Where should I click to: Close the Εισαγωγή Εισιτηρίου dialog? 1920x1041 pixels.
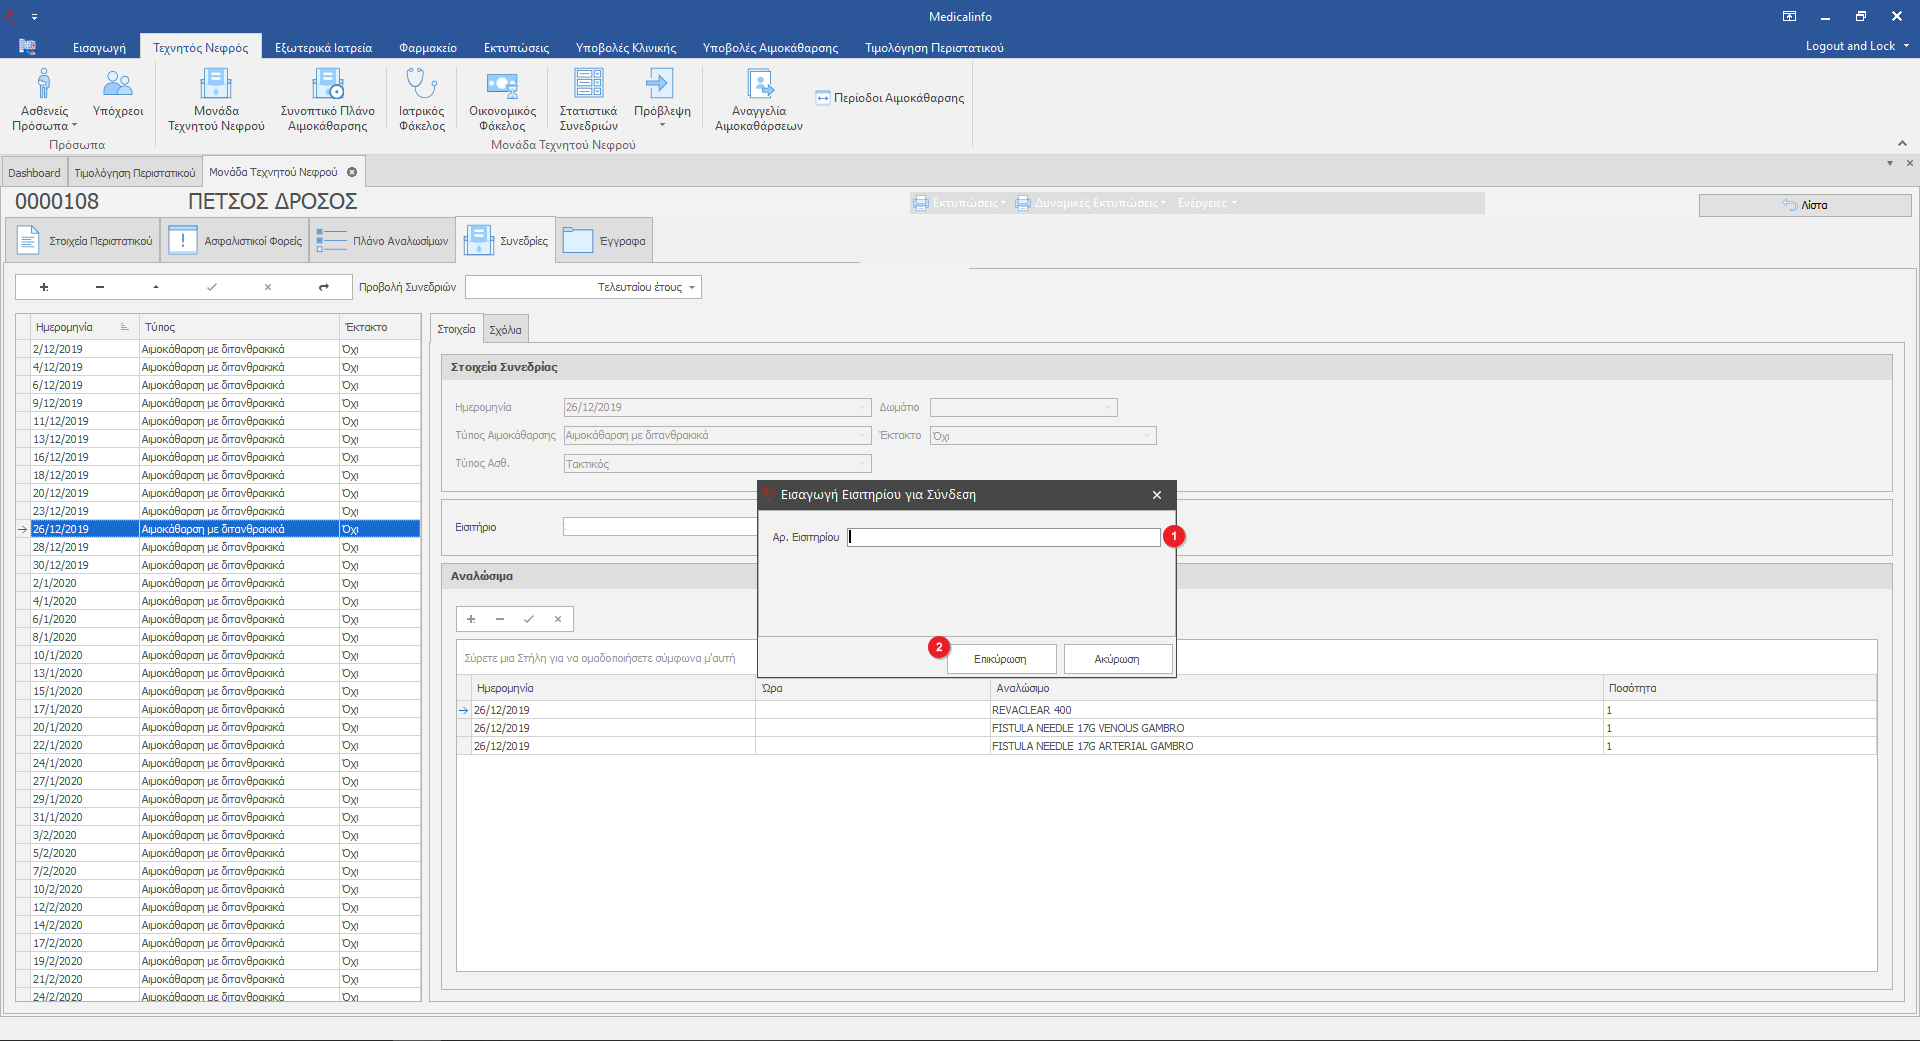pos(1157,495)
